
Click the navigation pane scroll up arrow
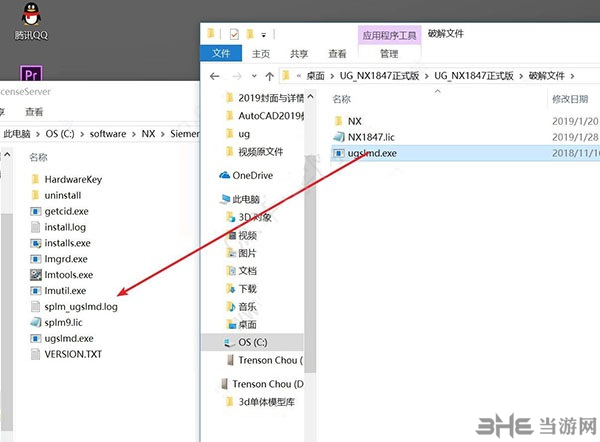point(311,96)
